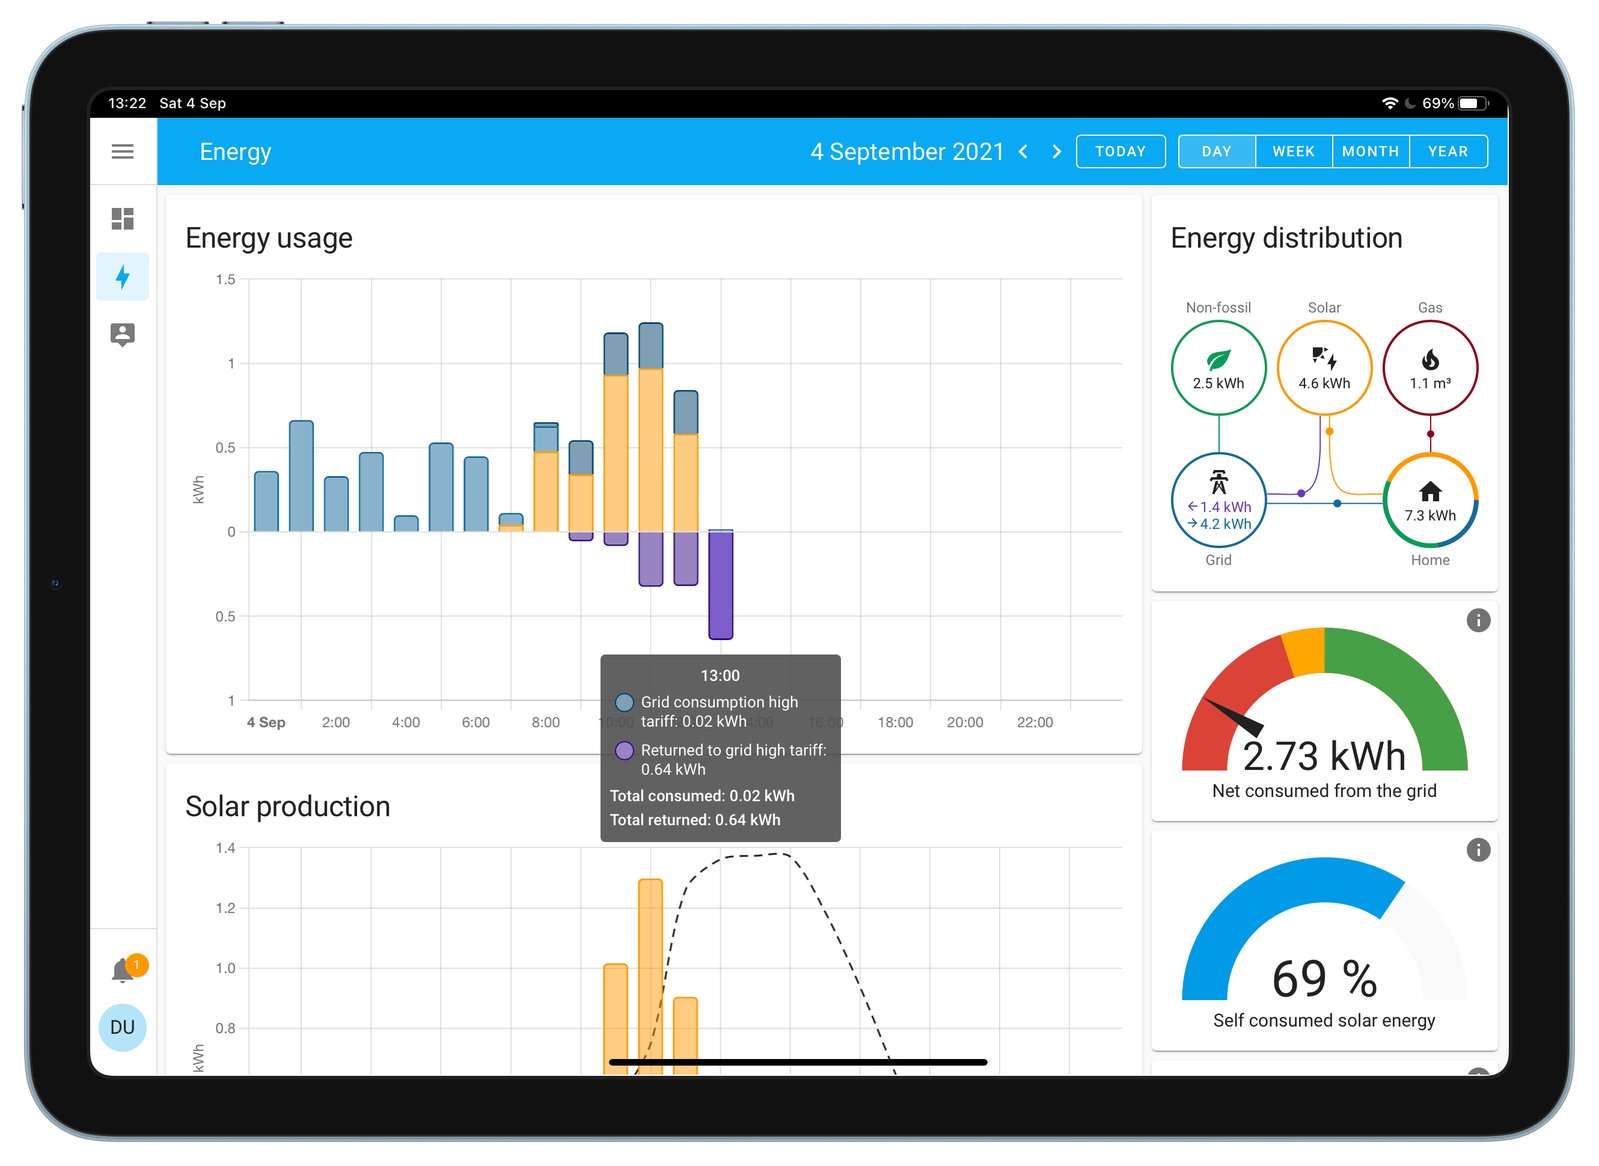The image size is (1599, 1166).
Task: Click the Energy usage card heading
Action: (269, 238)
